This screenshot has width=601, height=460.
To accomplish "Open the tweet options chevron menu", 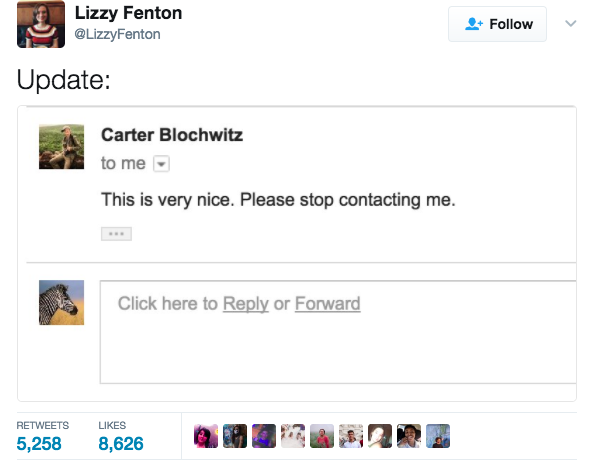I will (x=571, y=23).
